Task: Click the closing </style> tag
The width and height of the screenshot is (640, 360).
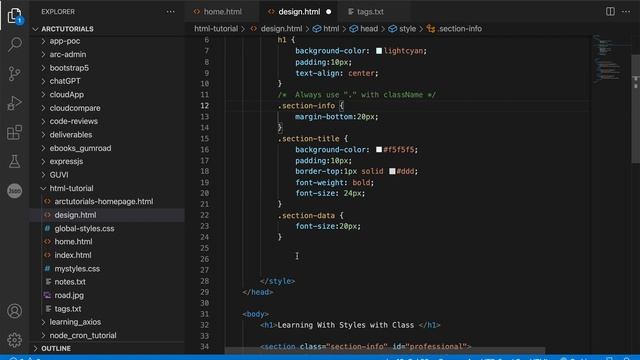Action: (x=277, y=281)
